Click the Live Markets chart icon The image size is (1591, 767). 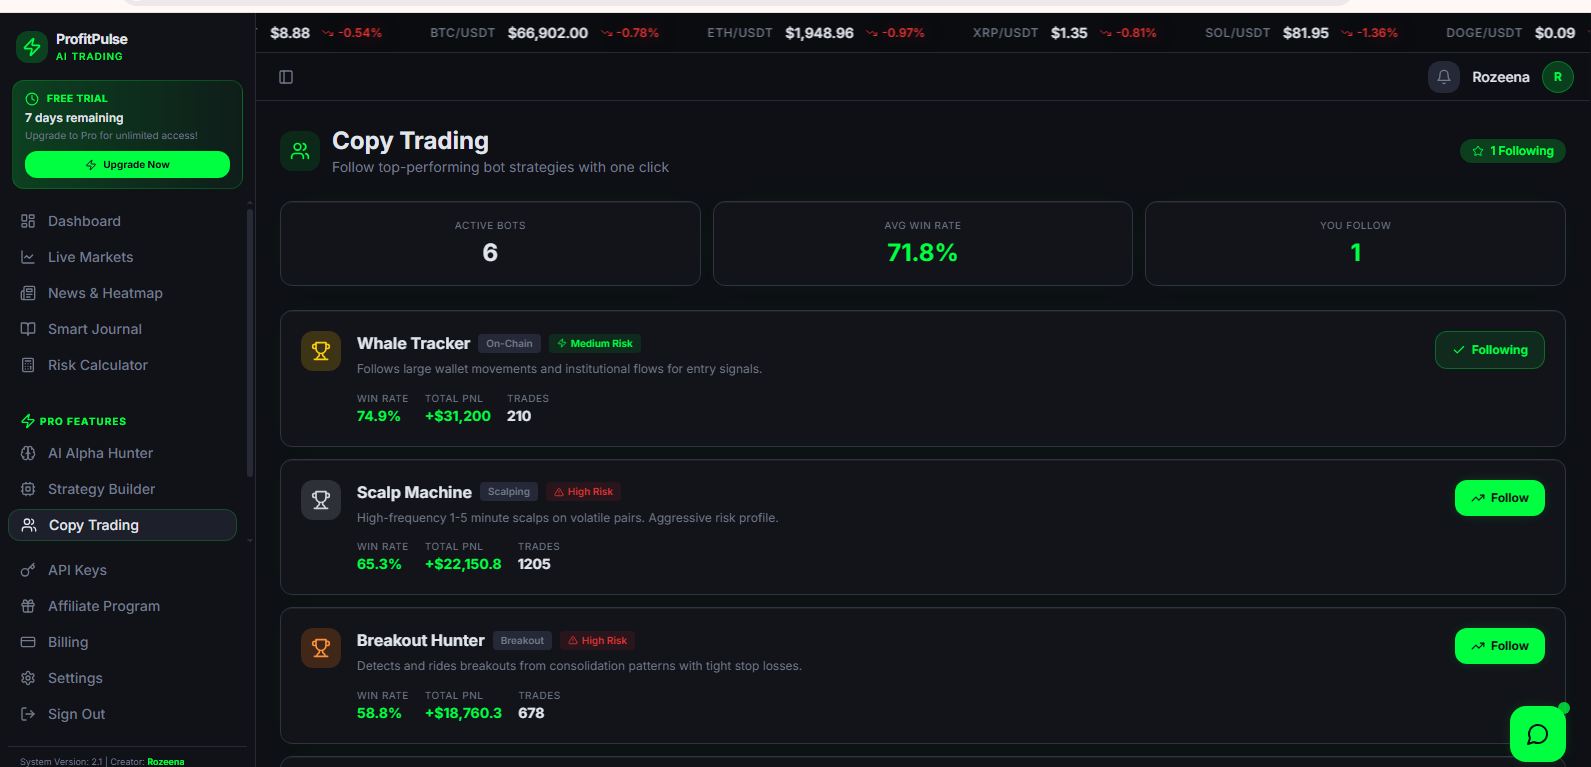pyautogui.click(x=28, y=257)
